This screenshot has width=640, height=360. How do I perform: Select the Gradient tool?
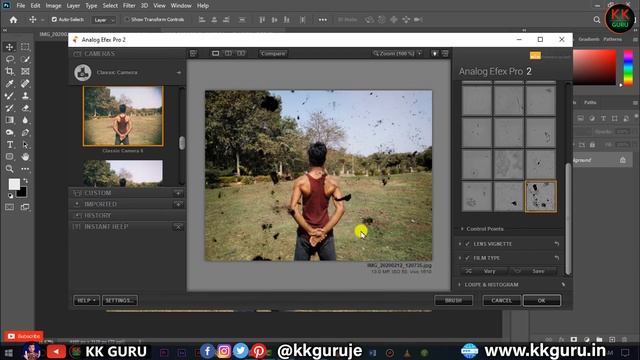tap(9, 120)
